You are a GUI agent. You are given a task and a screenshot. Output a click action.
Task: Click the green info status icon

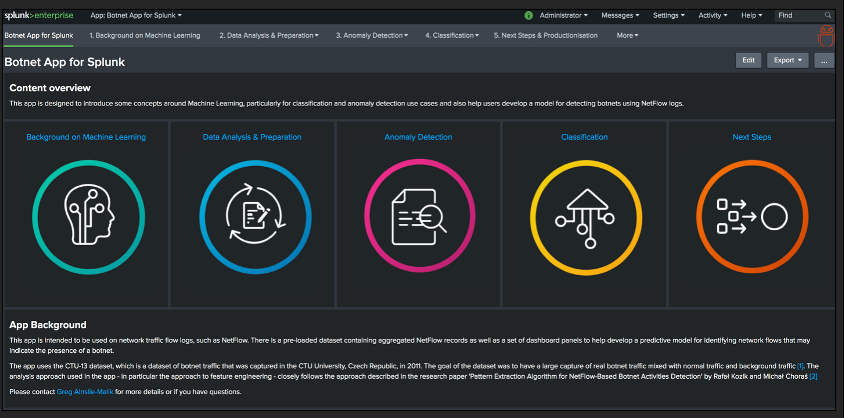point(529,16)
